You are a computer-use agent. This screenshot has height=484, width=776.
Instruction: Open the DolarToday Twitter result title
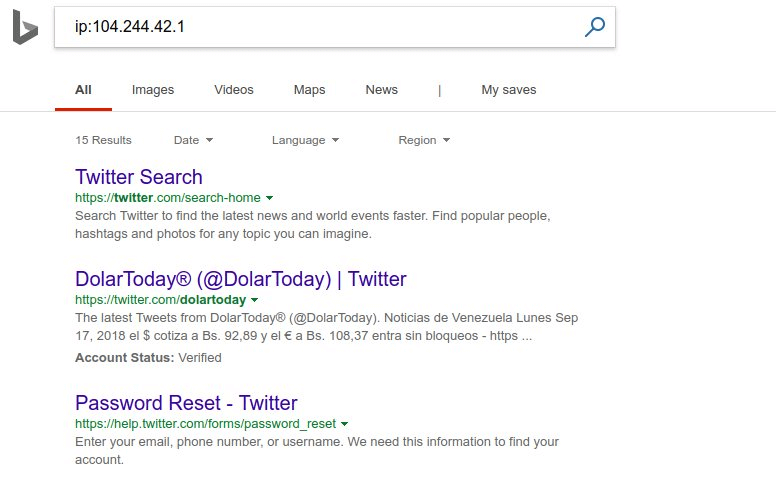click(241, 279)
